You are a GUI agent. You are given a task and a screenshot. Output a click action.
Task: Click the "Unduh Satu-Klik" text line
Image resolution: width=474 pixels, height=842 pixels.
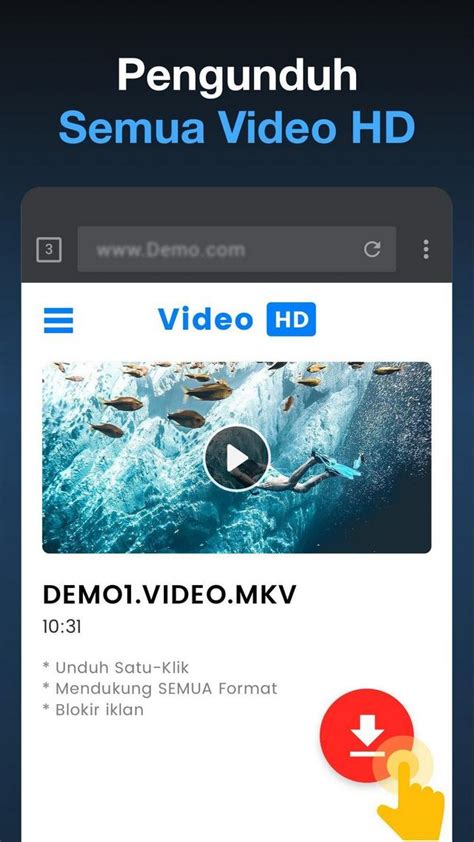(x=115, y=667)
